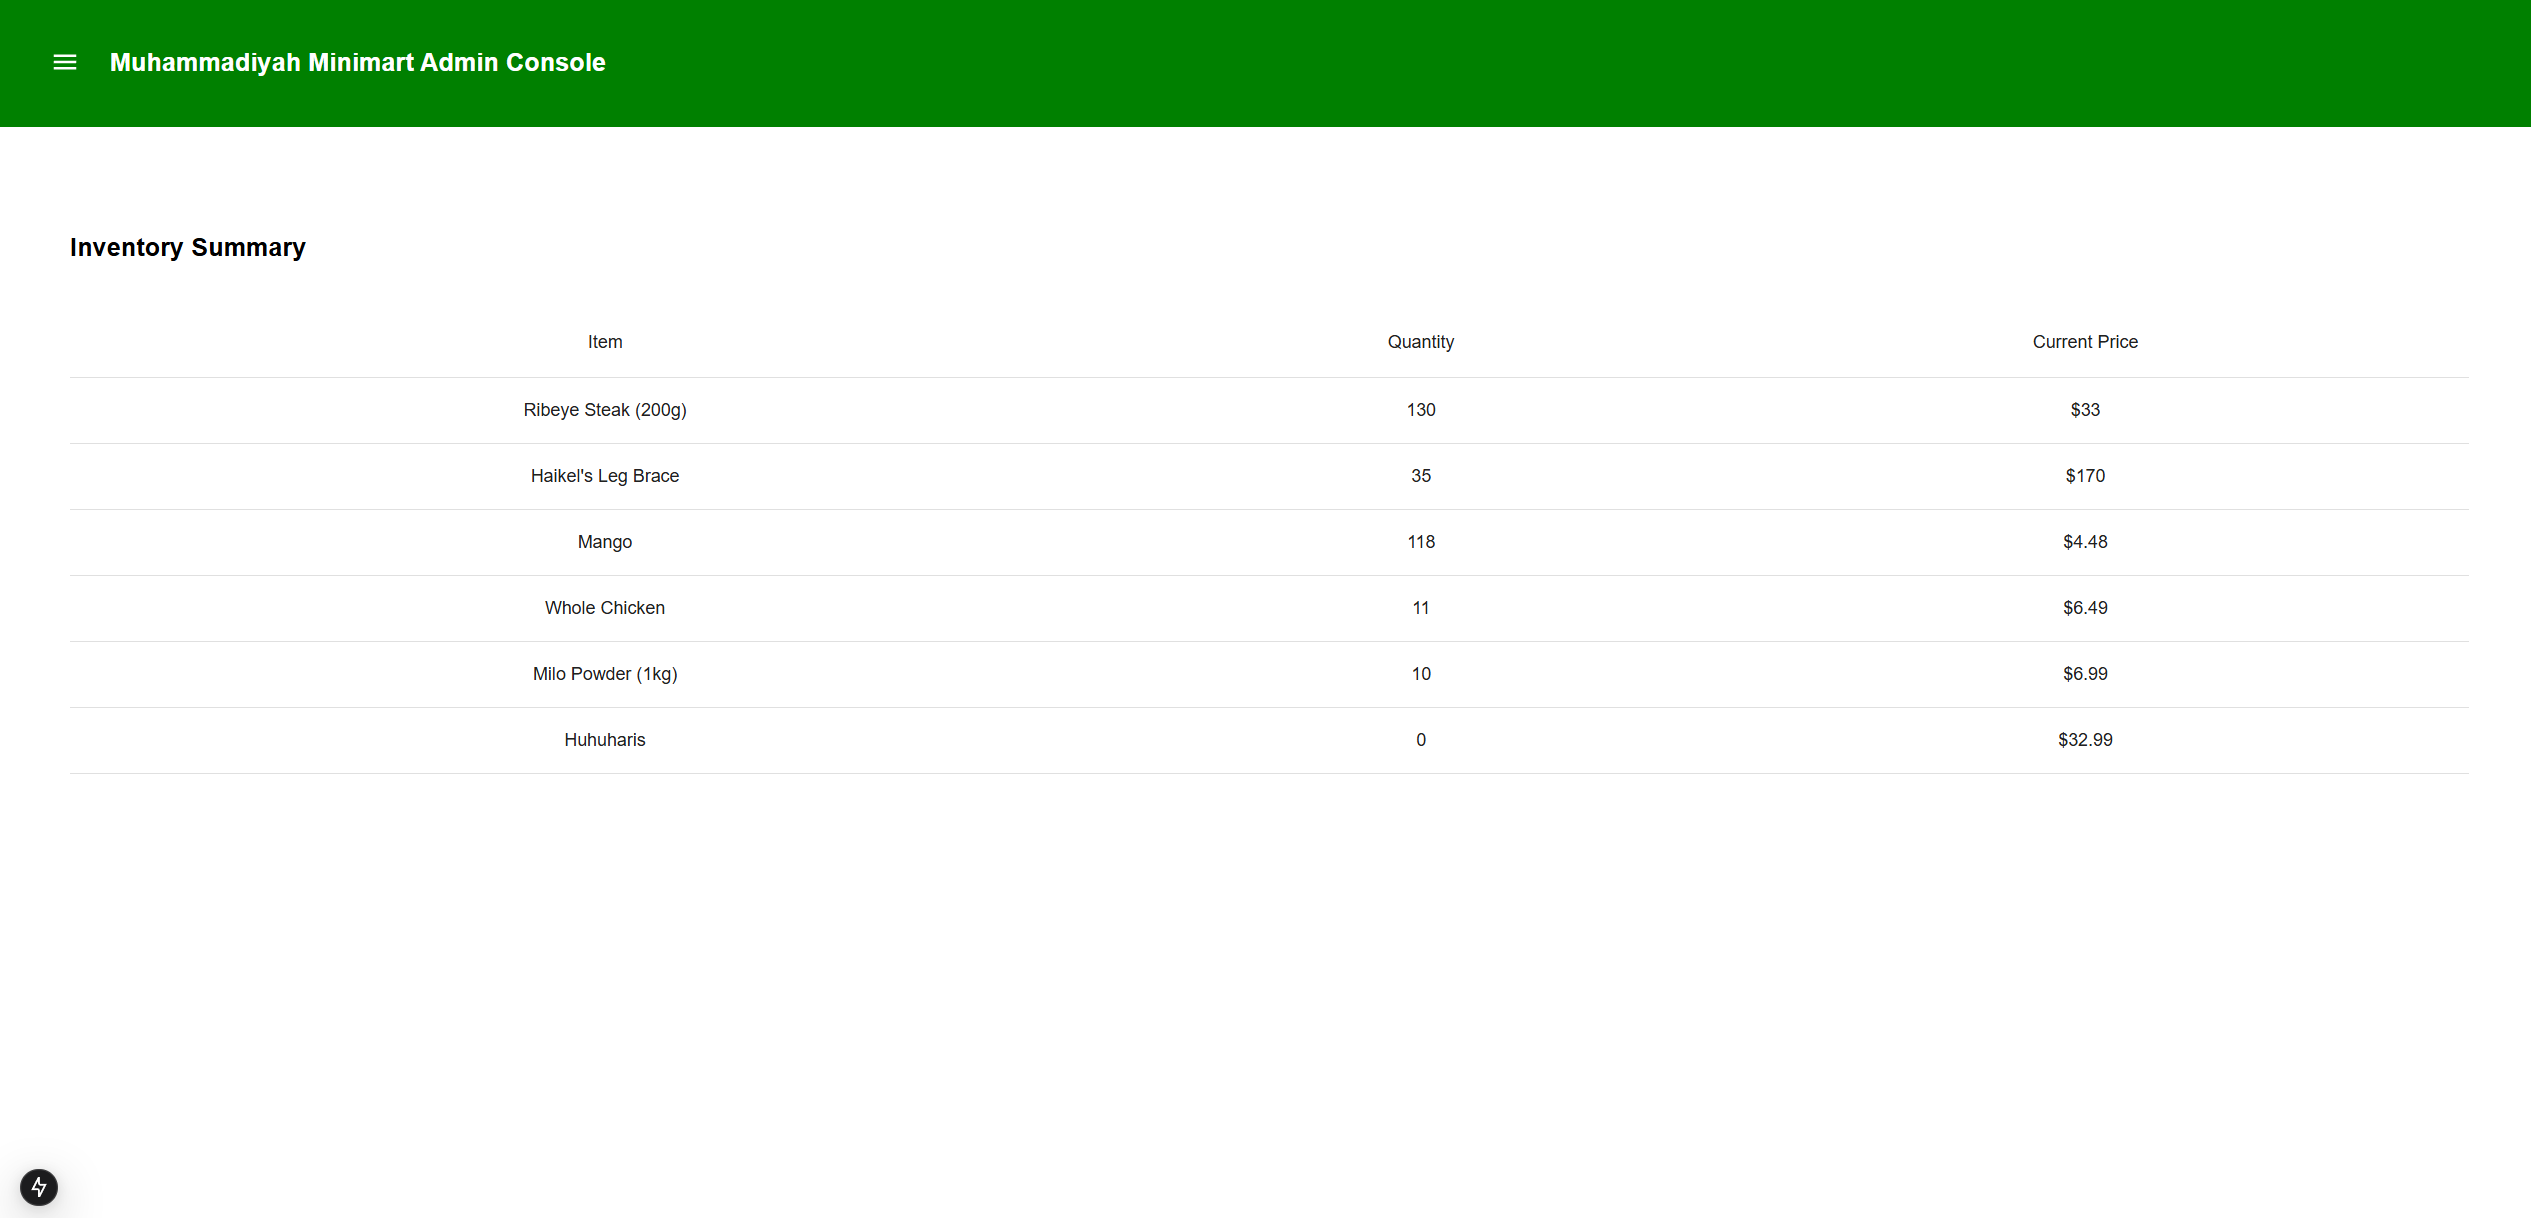This screenshot has height=1218, width=2531.
Task: Click the Next.js dev tools lightning icon
Action: pyautogui.click(x=39, y=1187)
